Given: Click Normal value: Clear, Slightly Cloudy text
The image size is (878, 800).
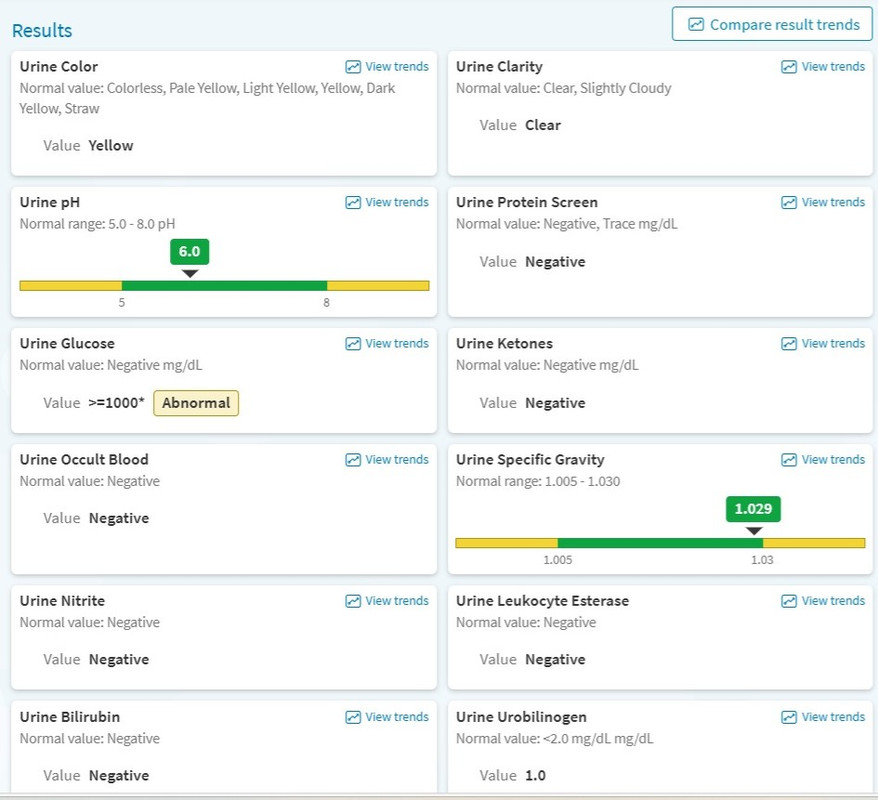Looking at the screenshot, I should pyautogui.click(x=563, y=88).
